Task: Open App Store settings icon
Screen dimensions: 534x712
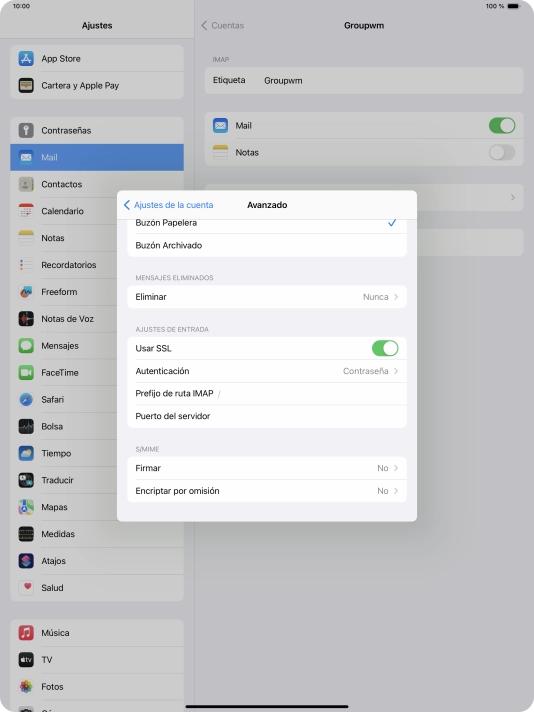Action: pyautogui.click(x=26, y=59)
